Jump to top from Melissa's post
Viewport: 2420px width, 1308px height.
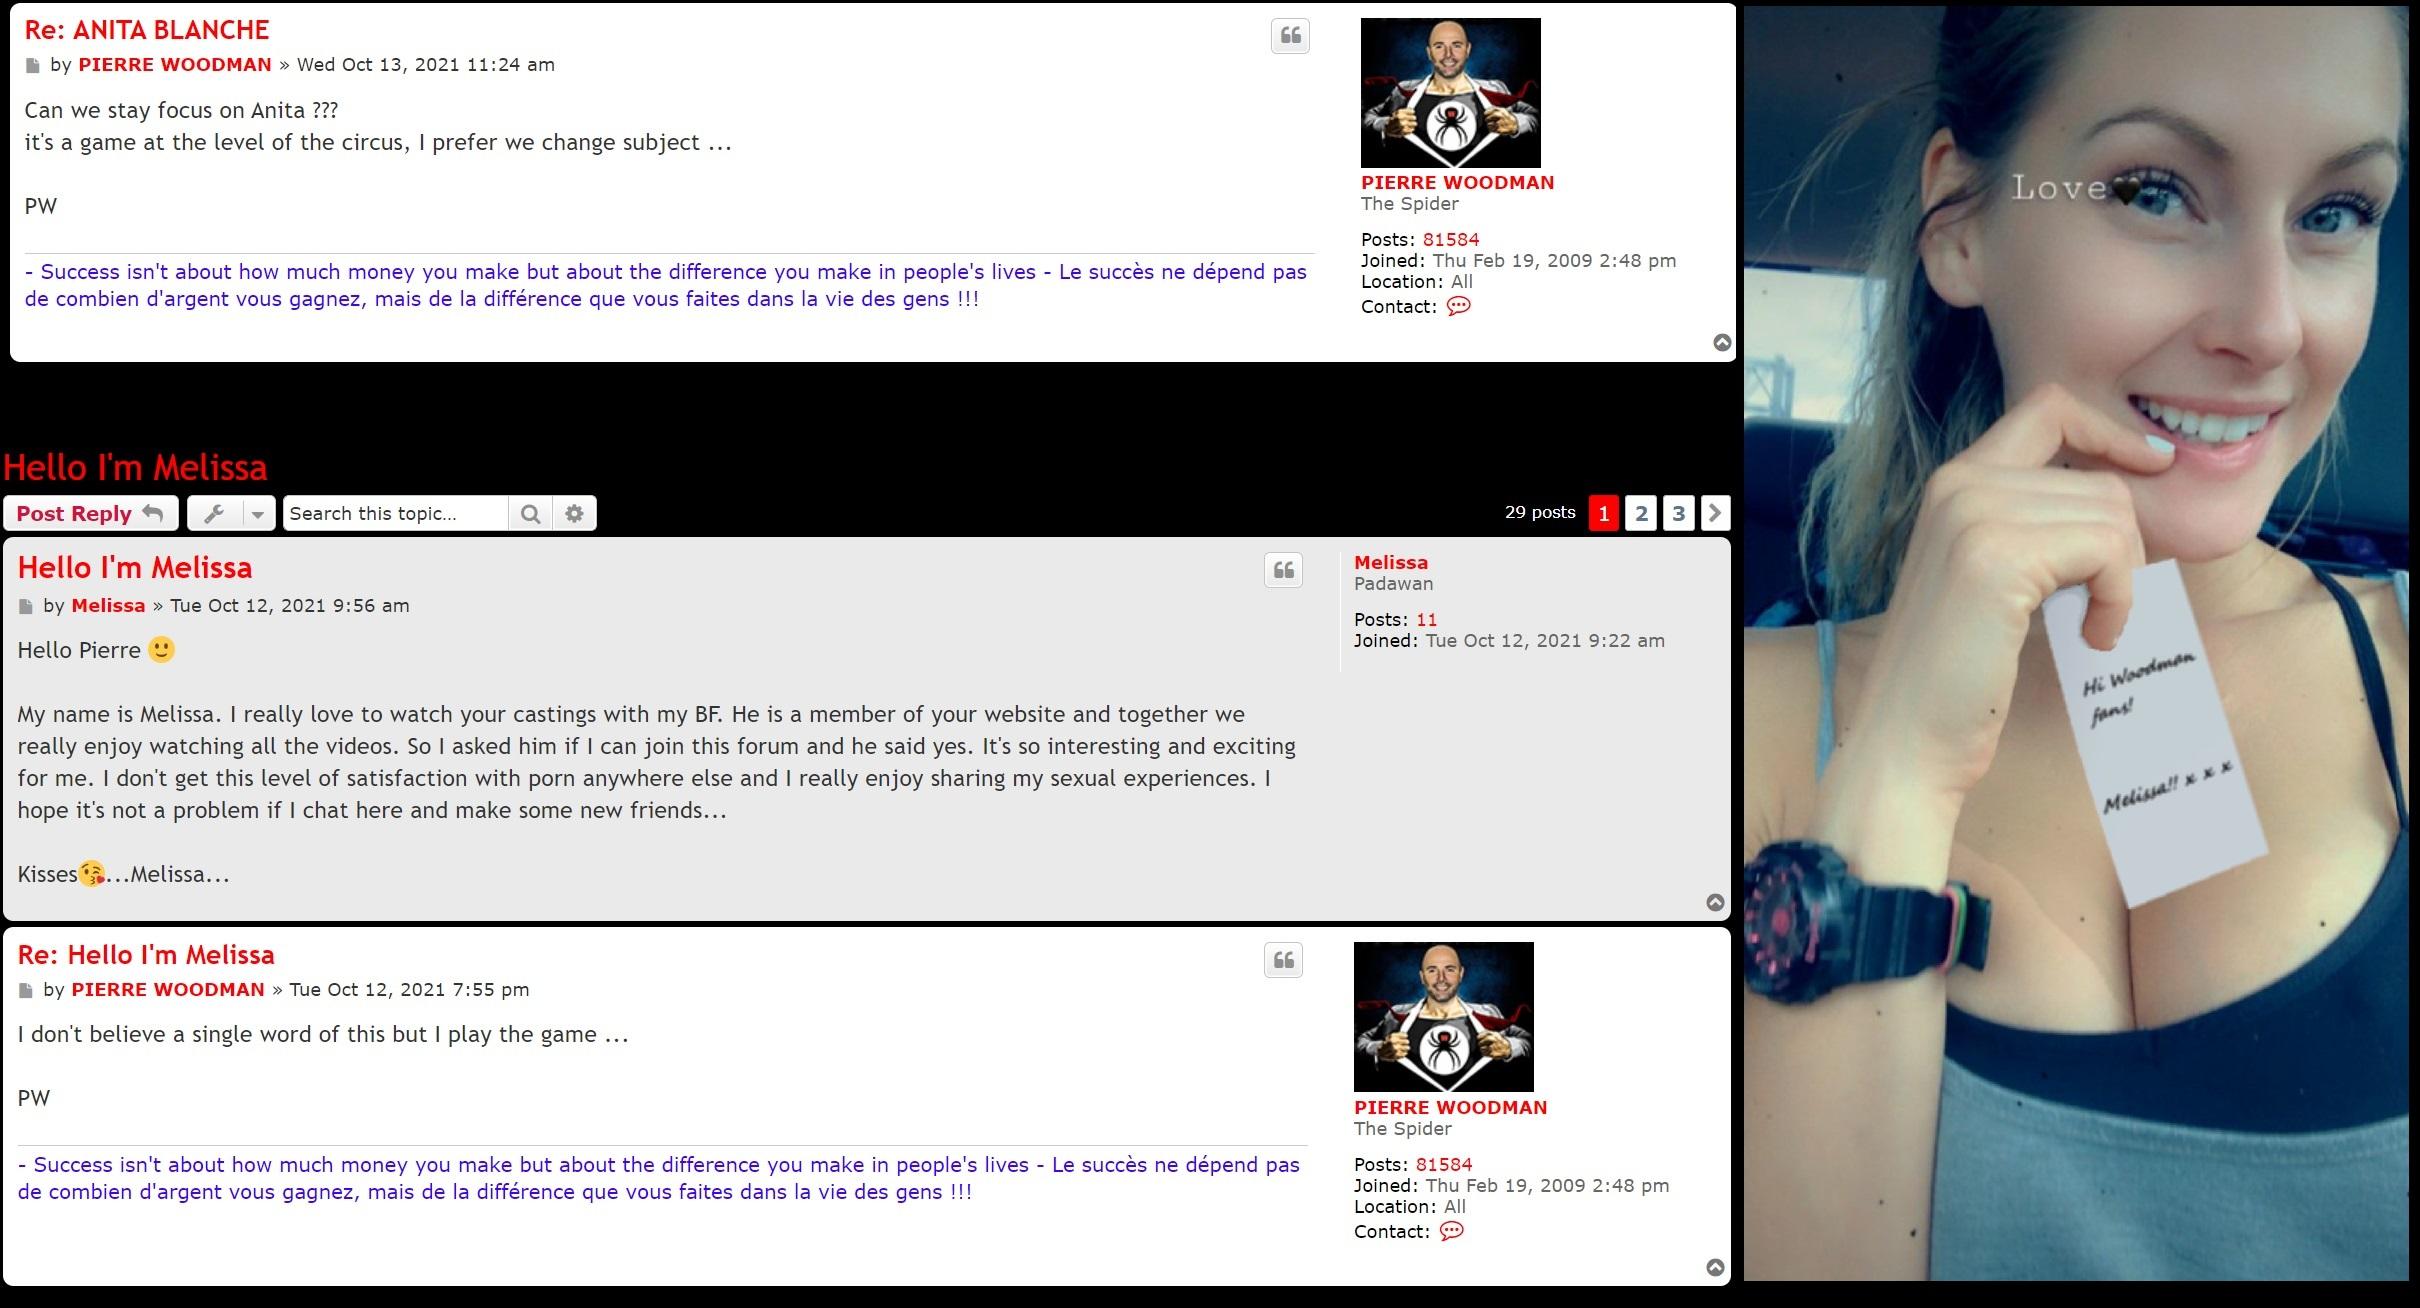tap(1715, 902)
